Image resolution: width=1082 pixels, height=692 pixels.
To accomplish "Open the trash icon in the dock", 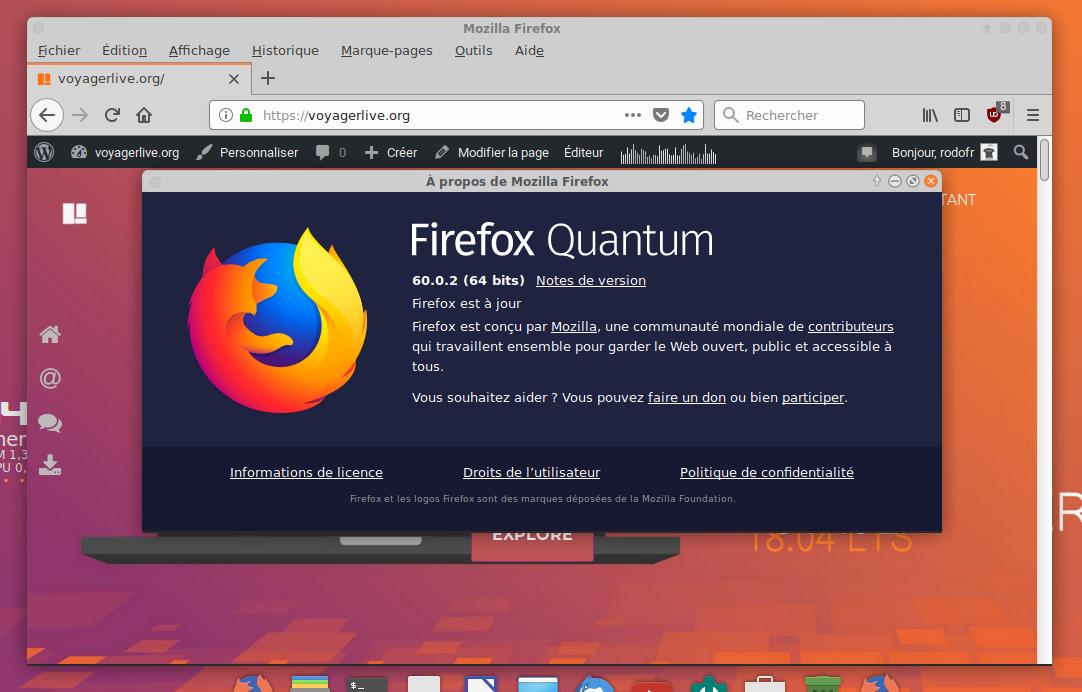I will click(823, 684).
